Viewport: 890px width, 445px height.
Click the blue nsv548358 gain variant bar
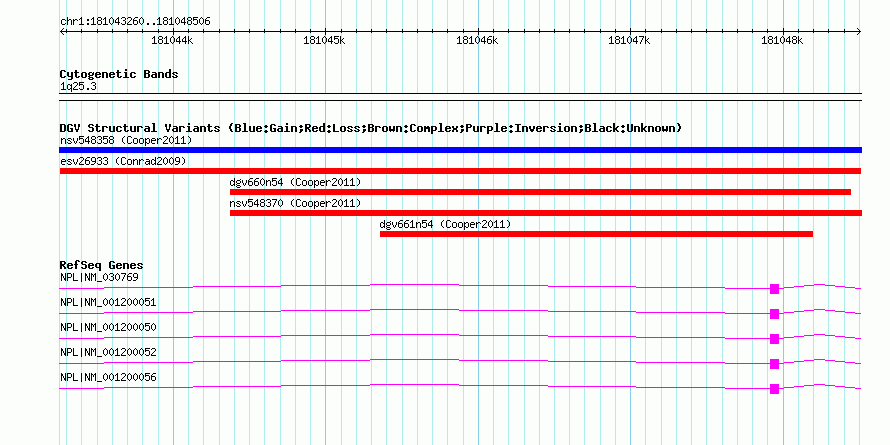click(x=460, y=150)
